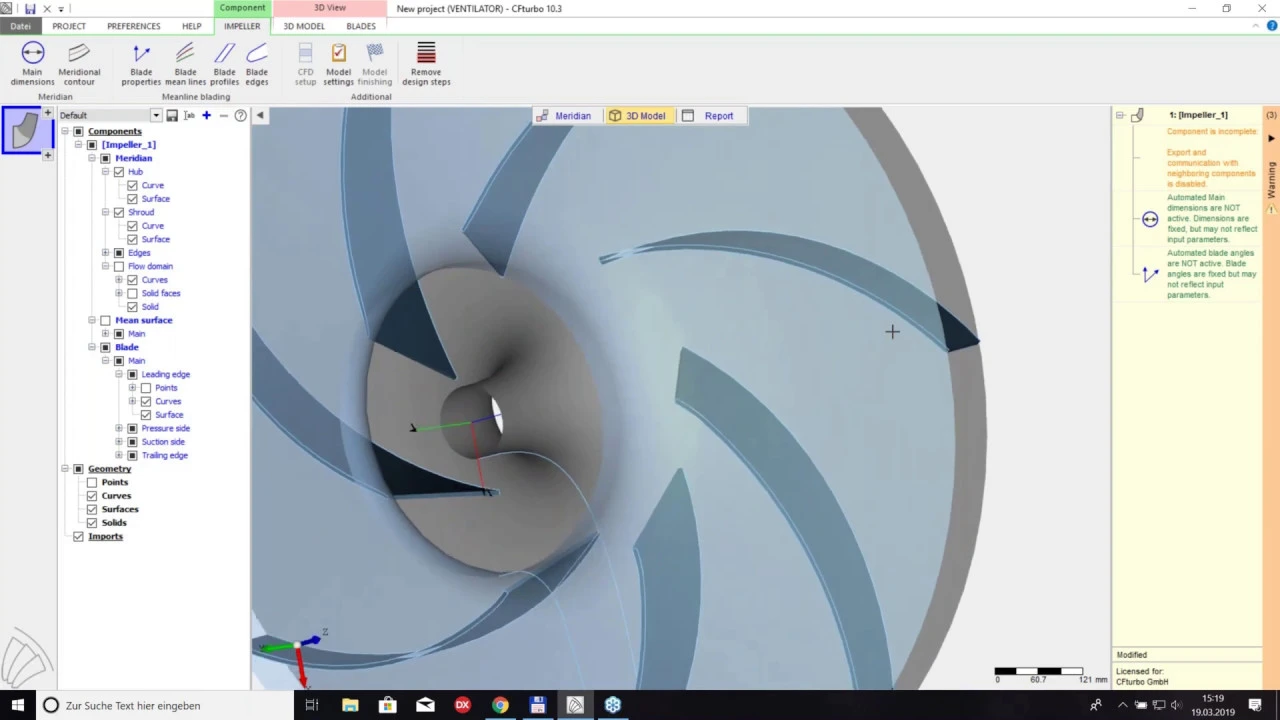Add a new view configuration with plus icon
This screenshot has width=1280, height=720.
coord(206,116)
